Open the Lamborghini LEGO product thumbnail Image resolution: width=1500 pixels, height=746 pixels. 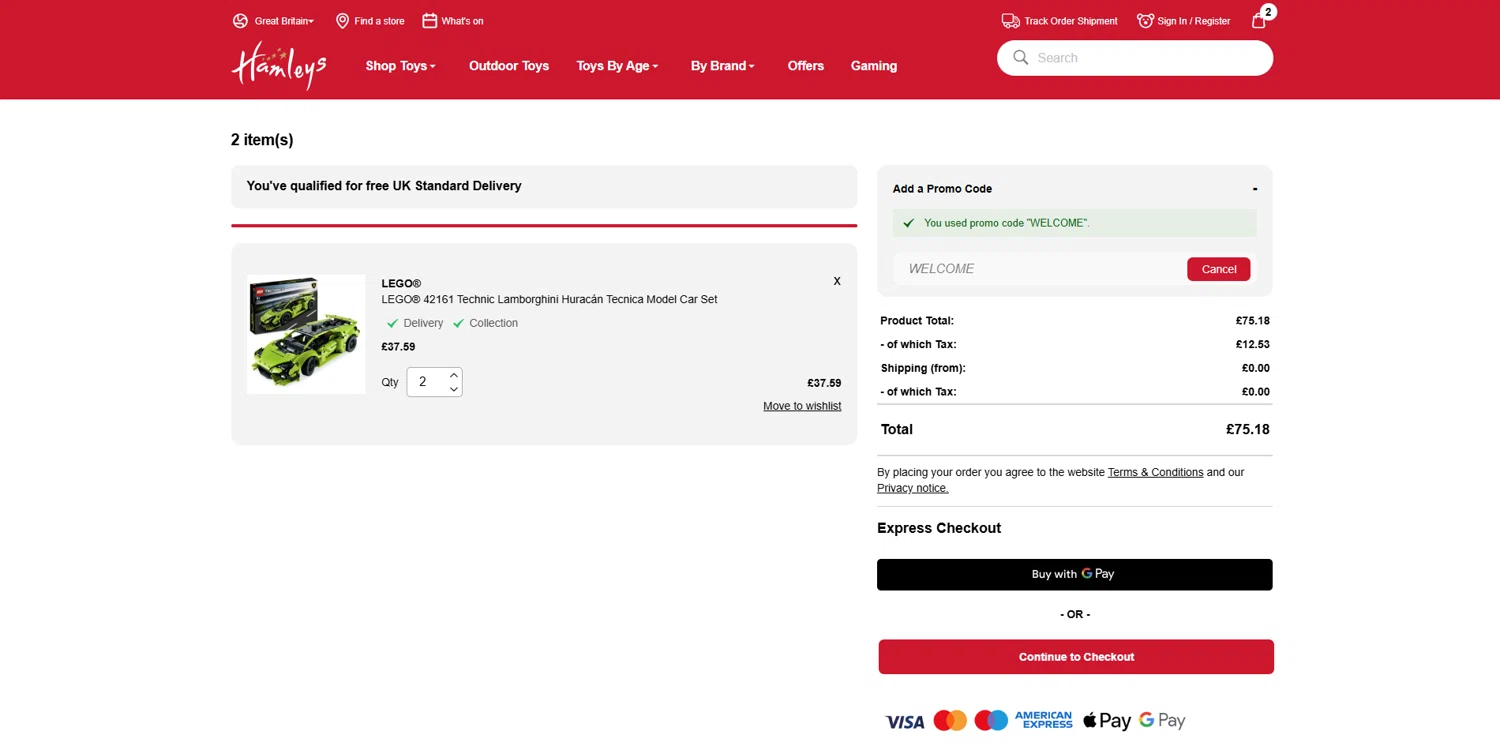tap(306, 334)
